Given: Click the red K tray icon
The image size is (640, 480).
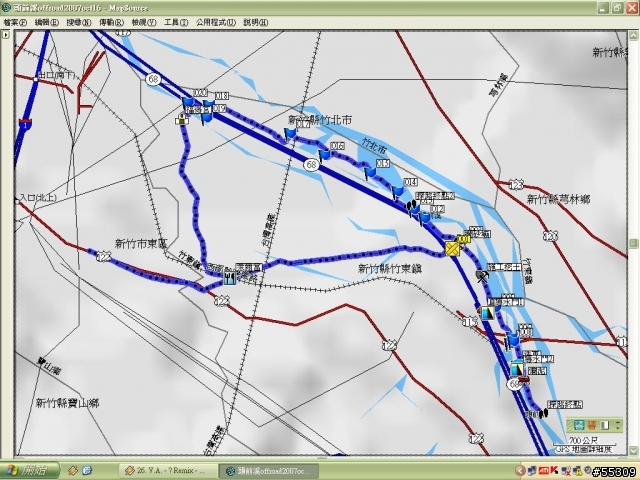Looking at the screenshot, I should pyautogui.click(x=554, y=471).
